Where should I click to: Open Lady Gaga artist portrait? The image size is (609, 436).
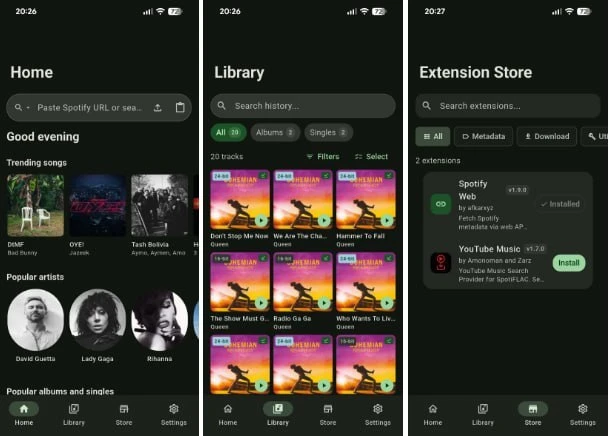(x=97, y=320)
